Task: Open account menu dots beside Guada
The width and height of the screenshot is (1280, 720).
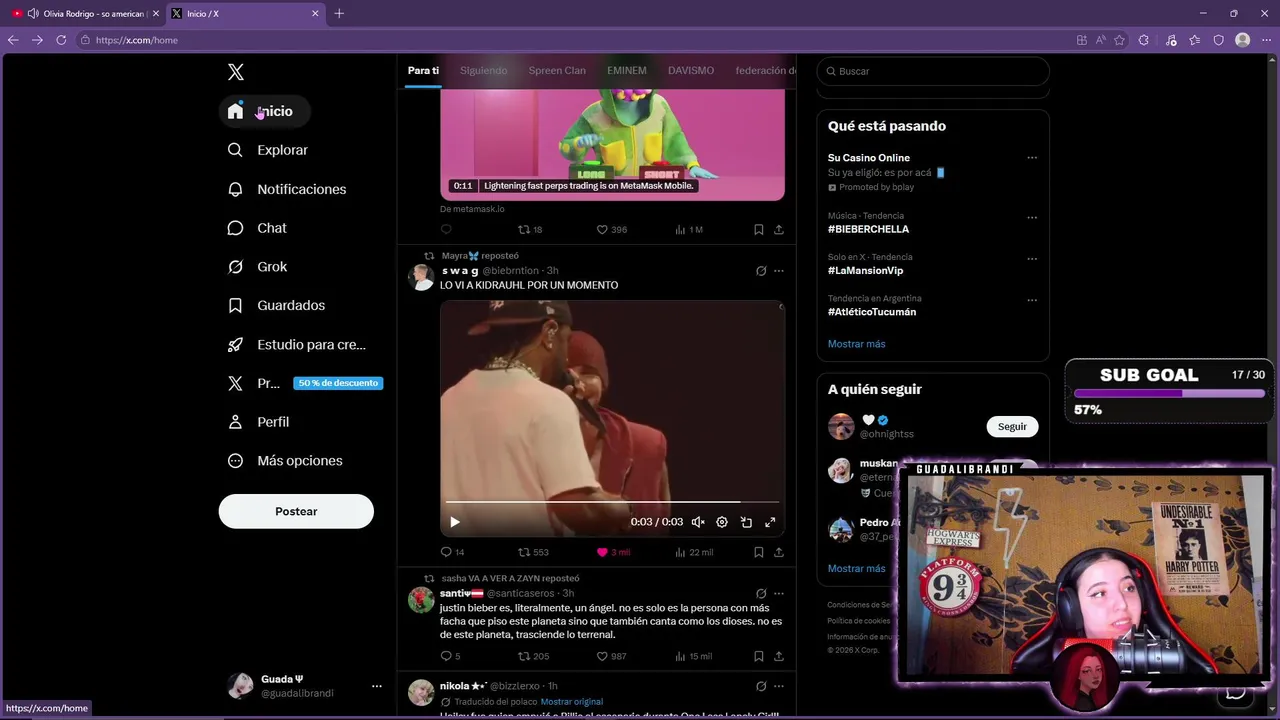Action: 377,686
